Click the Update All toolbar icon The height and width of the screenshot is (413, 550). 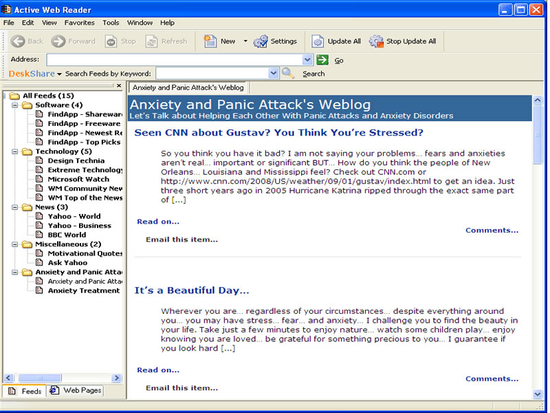[317, 41]
